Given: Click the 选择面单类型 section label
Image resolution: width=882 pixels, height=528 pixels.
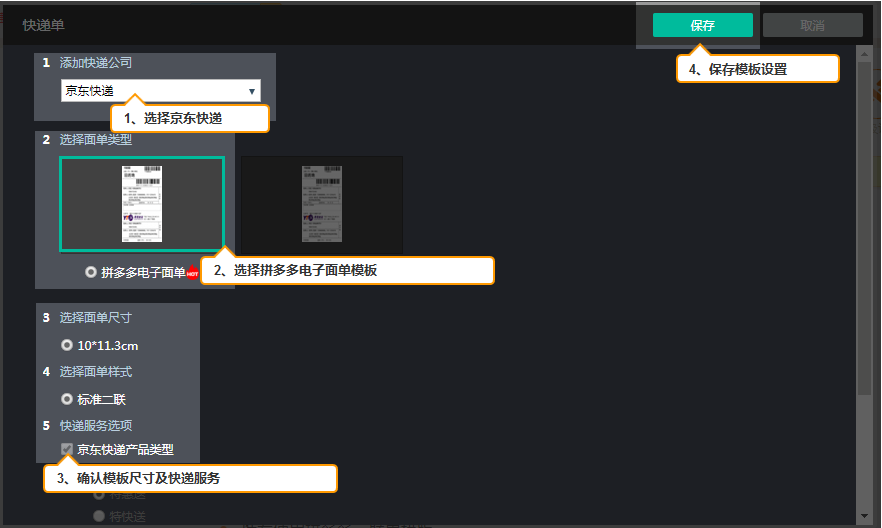Looking at the screenshot, I should pyautogui.click(x=96, y=139).
